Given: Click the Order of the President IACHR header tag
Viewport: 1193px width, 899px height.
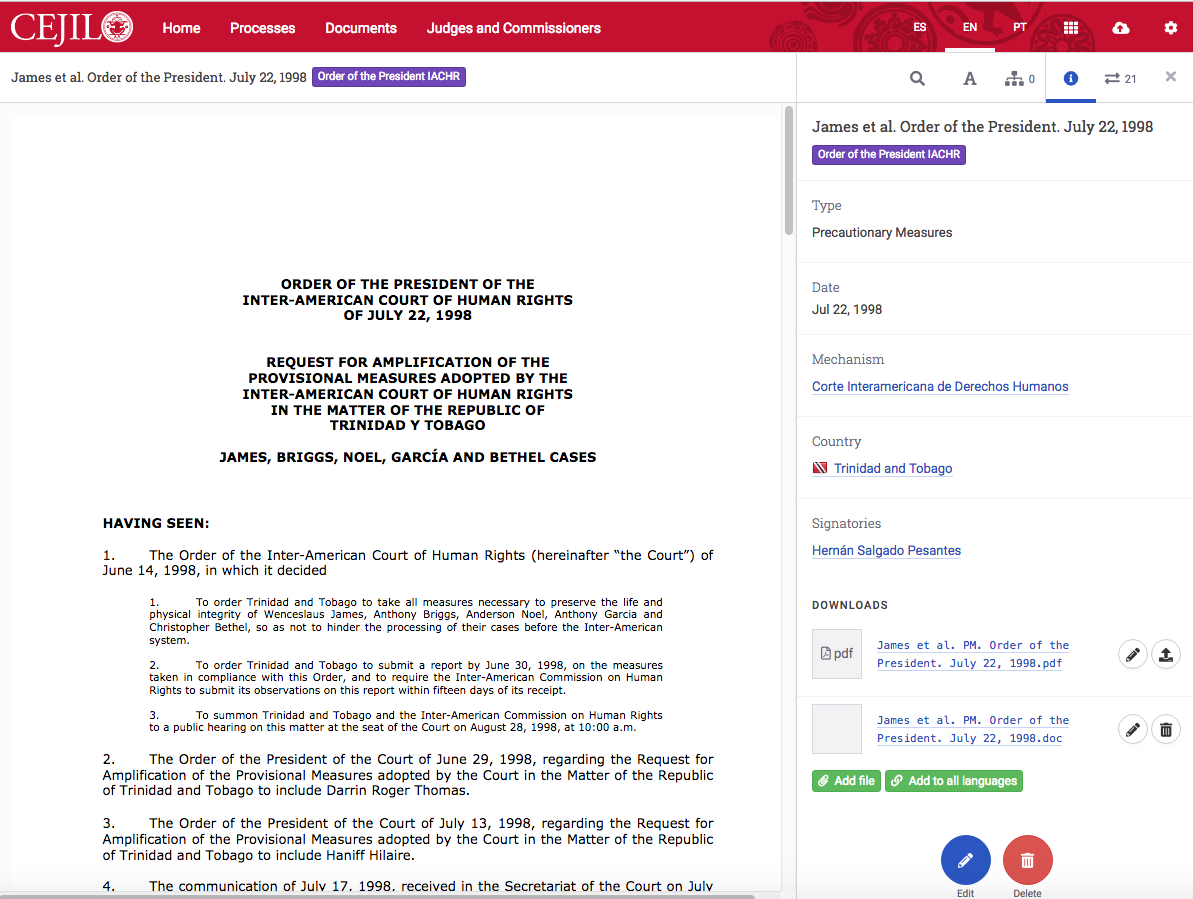Looking at the screenshot, I should 389,77.
